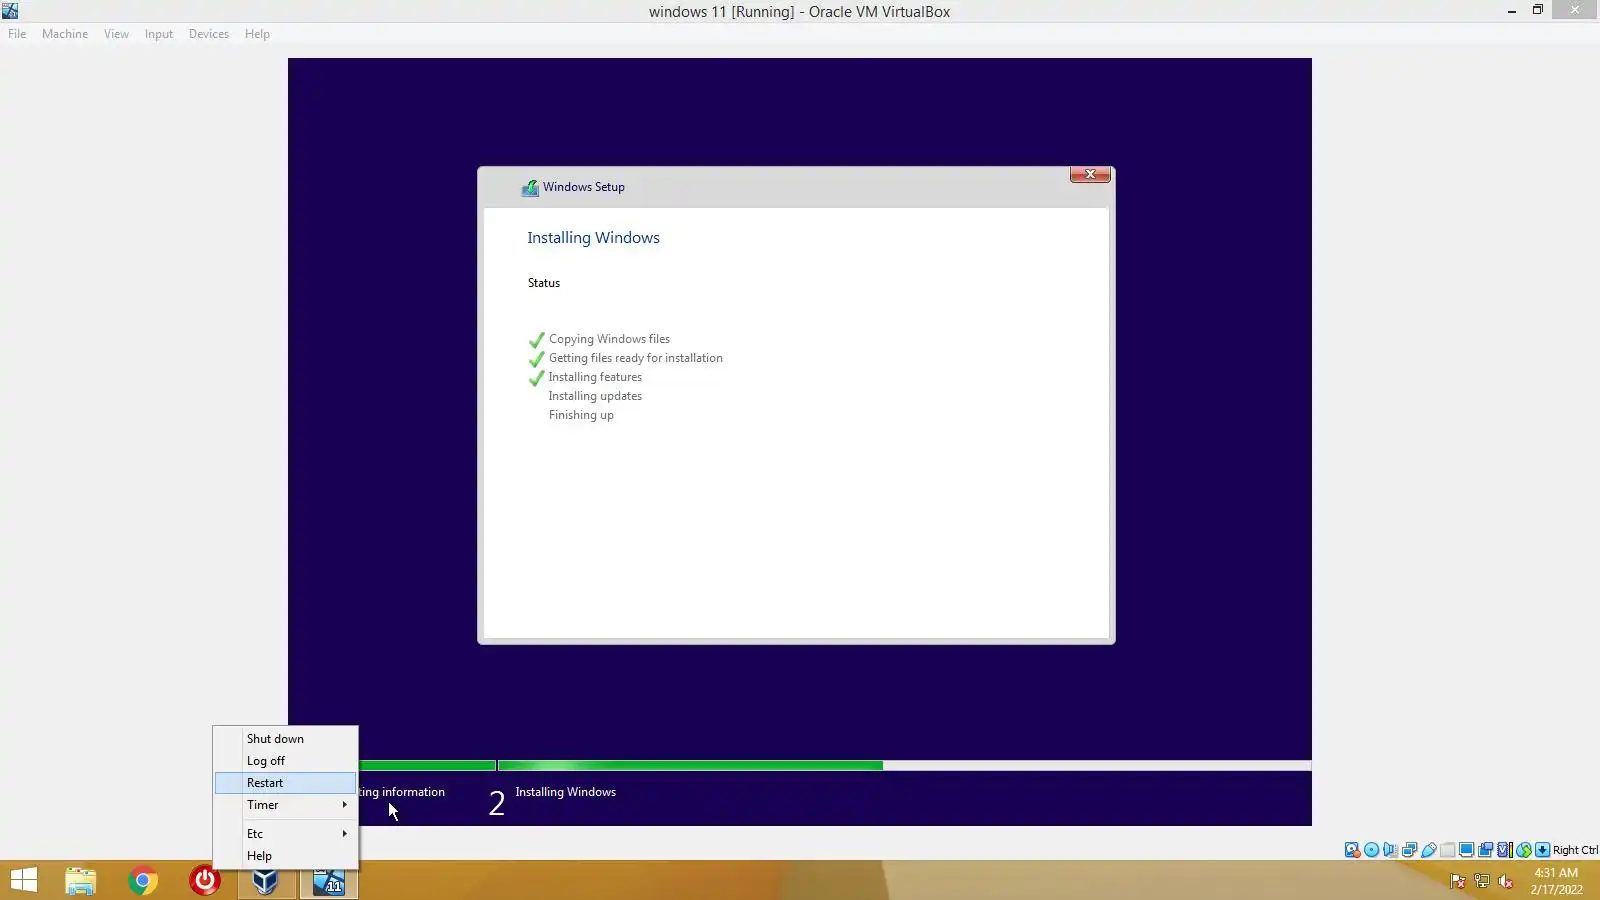1600x900 pixels.
Task: Click the 'Installing features' status line
Action: pos(595,377)
